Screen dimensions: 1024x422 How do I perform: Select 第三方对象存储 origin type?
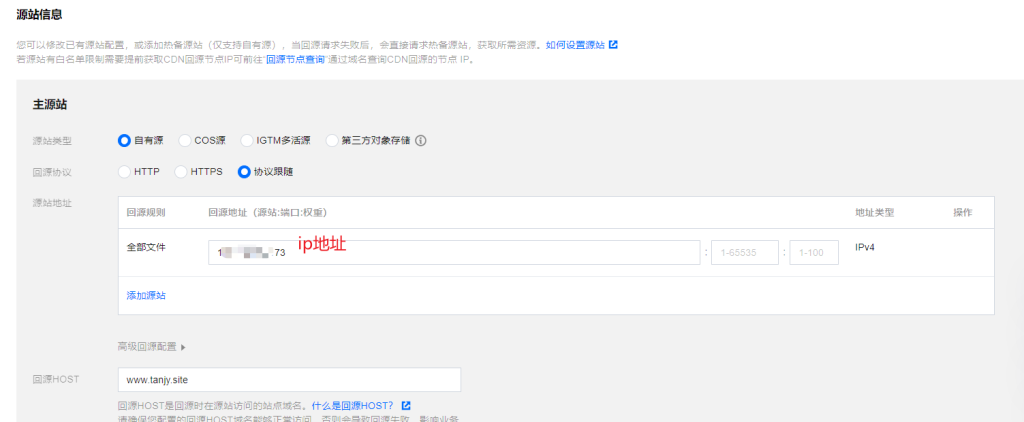point(332,141)
